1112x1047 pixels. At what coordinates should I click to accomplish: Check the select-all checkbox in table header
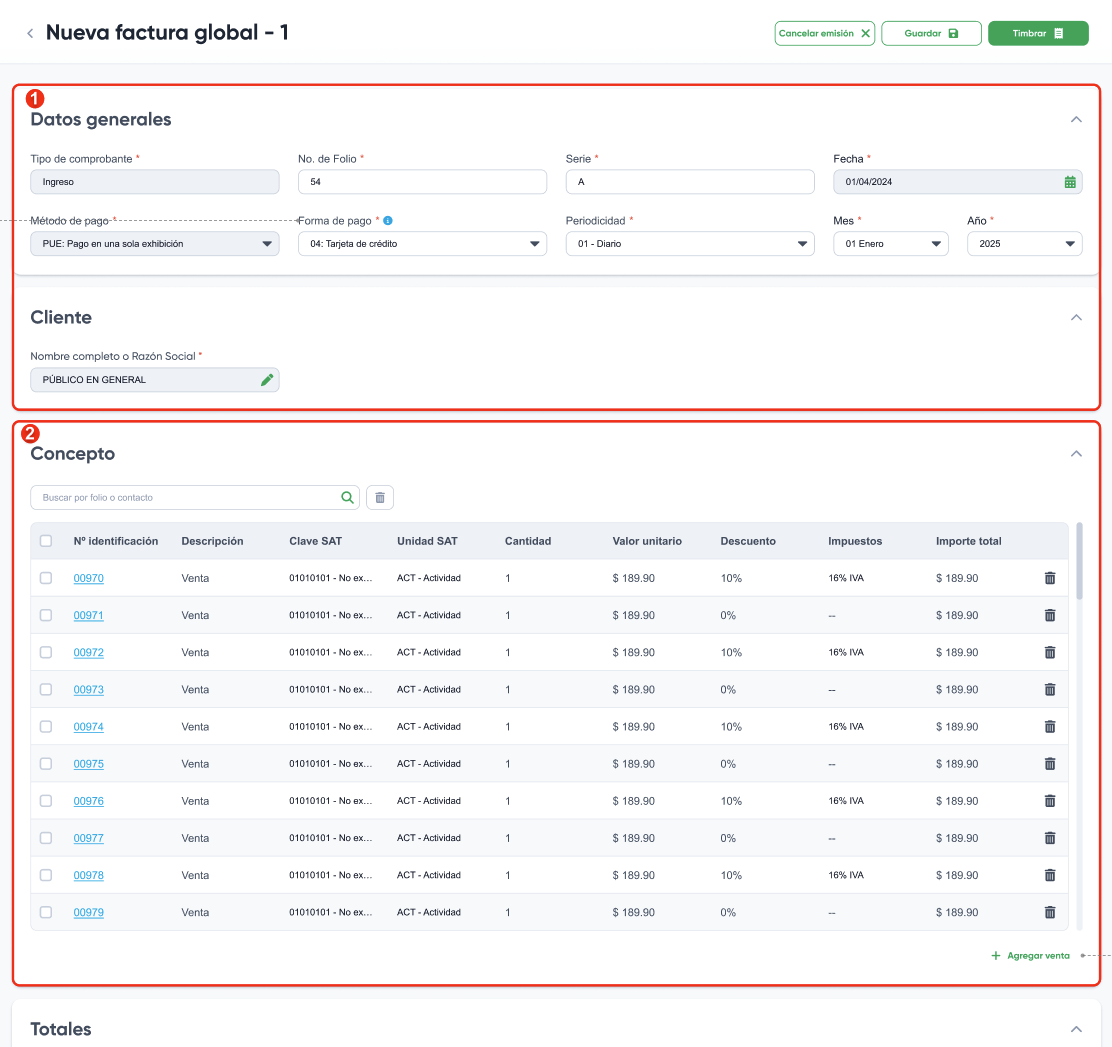pos(46,541)
